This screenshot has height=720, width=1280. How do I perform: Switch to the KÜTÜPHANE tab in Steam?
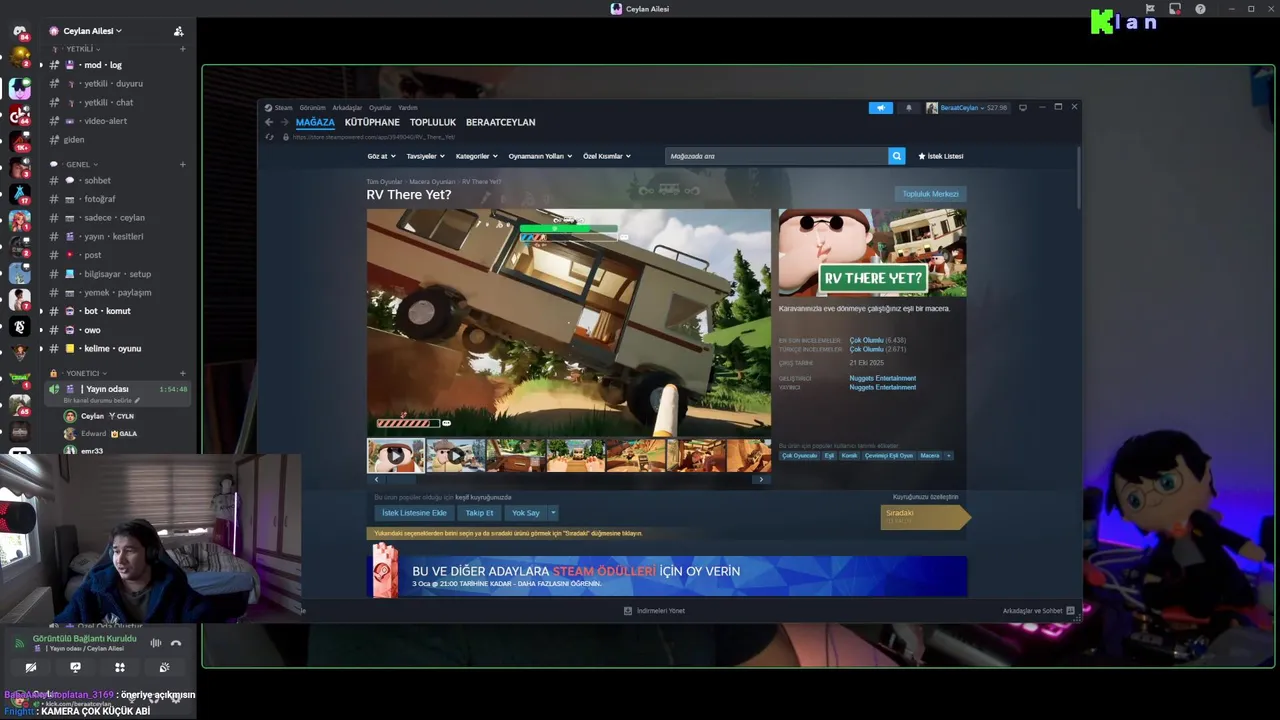[x=372, y=122]
